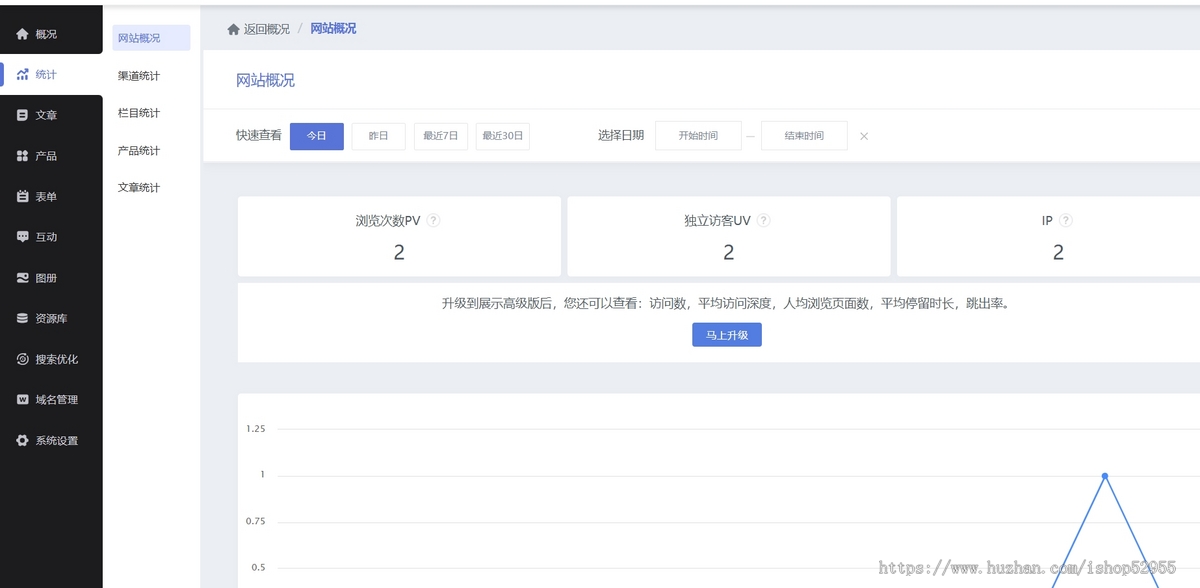Click the 今日 quick view button
1200x588 pixels.
pos(317,136)
